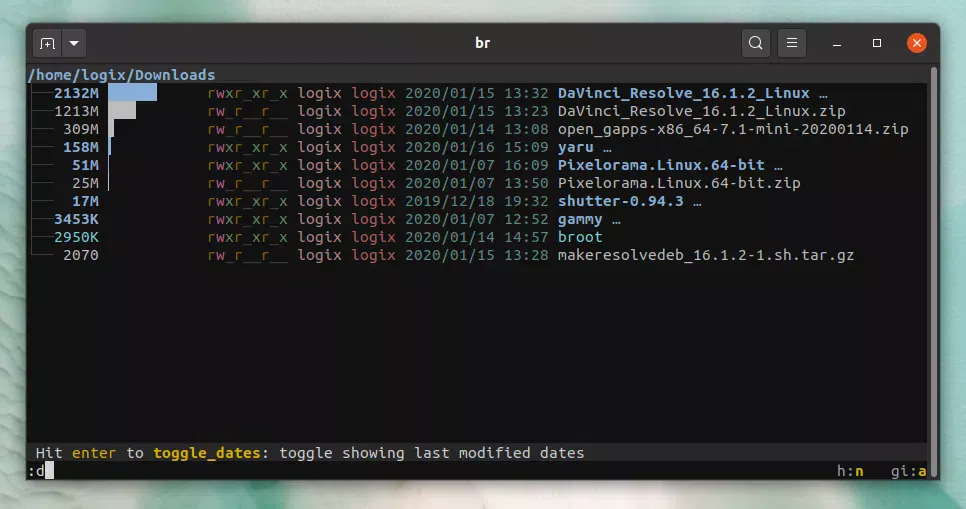Click the 2950K size value

[76, 237]
